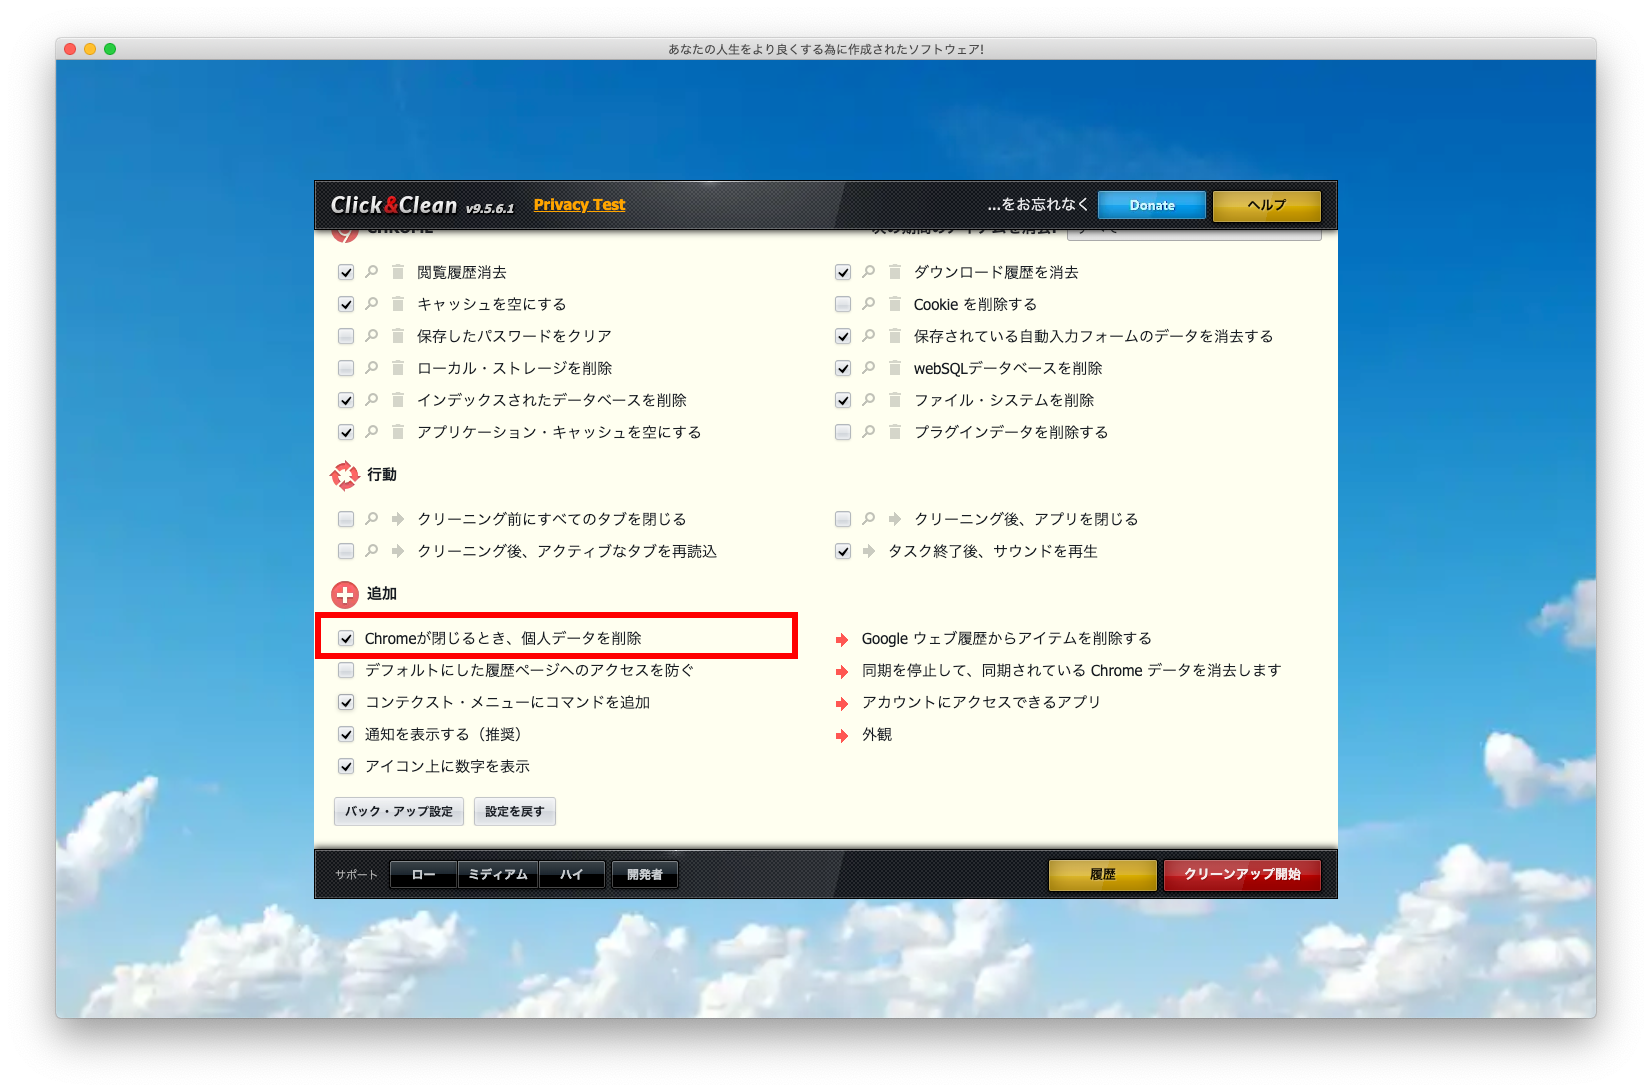Enable プラグインデータを削除する checkbox

tap(843, 432)
